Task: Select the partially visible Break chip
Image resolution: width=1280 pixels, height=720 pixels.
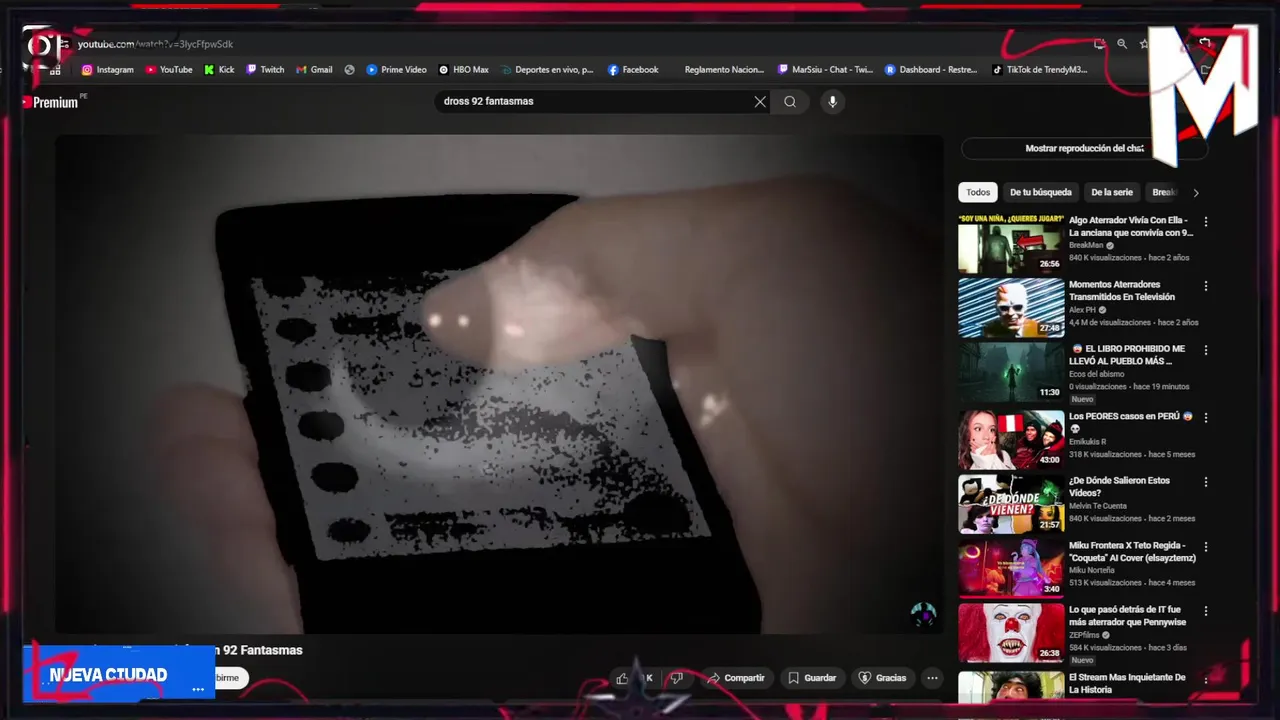Action: (x=1164, y=192)
